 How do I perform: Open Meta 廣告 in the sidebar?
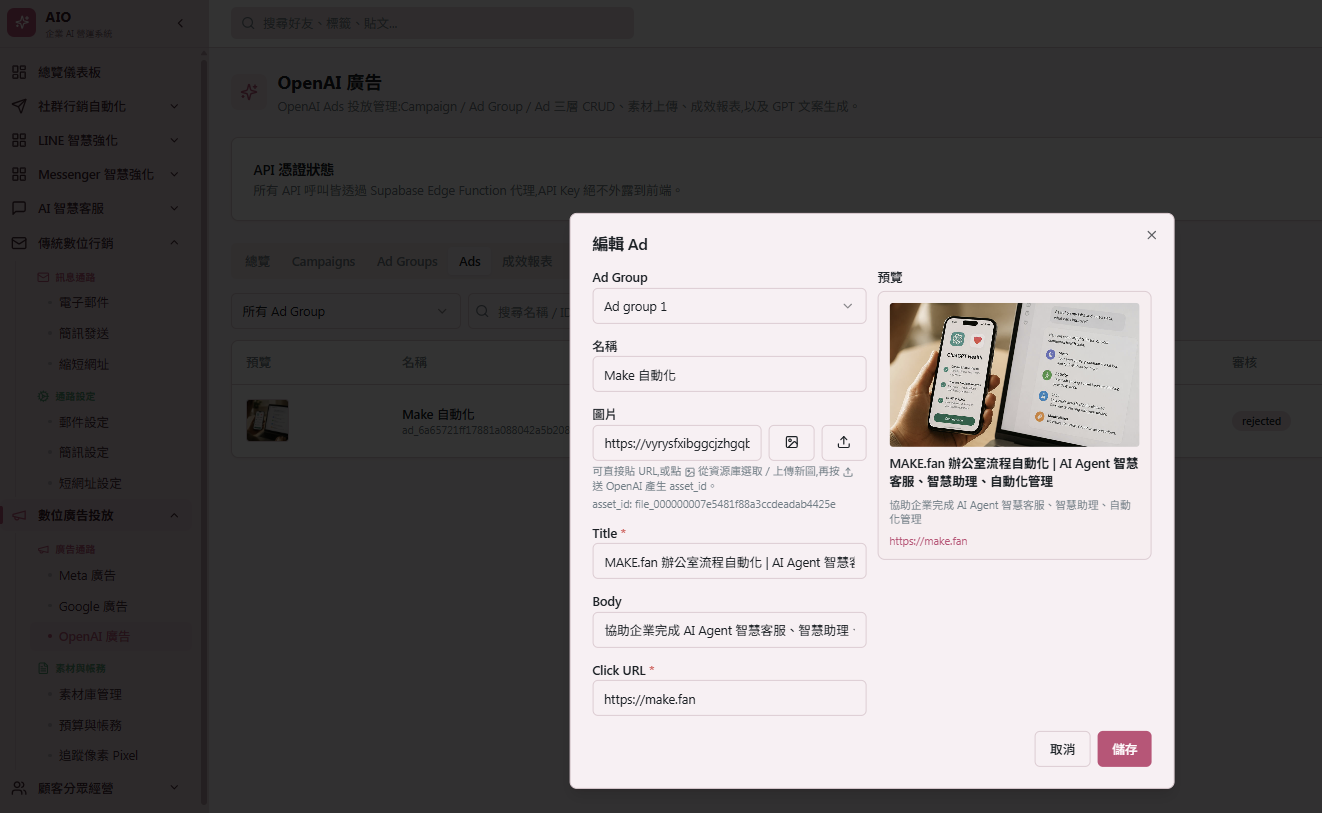tap(87, 576)
